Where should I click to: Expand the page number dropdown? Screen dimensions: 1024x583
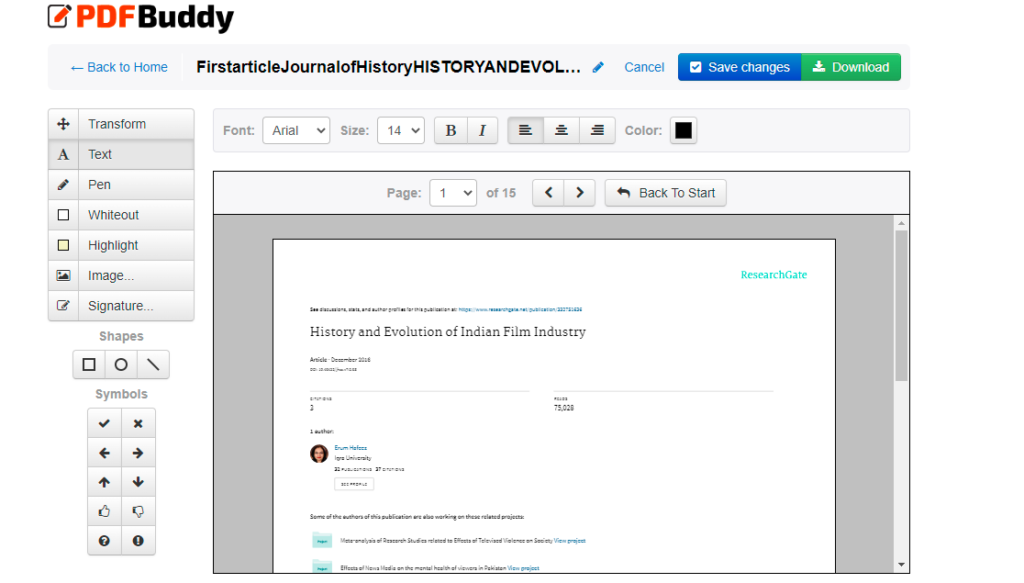(453, 193)
